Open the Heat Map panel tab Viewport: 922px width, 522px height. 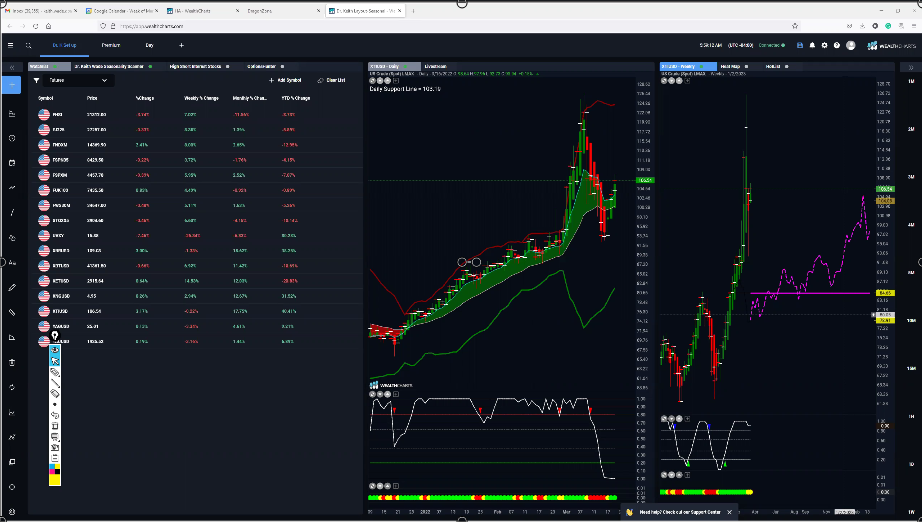730,66
